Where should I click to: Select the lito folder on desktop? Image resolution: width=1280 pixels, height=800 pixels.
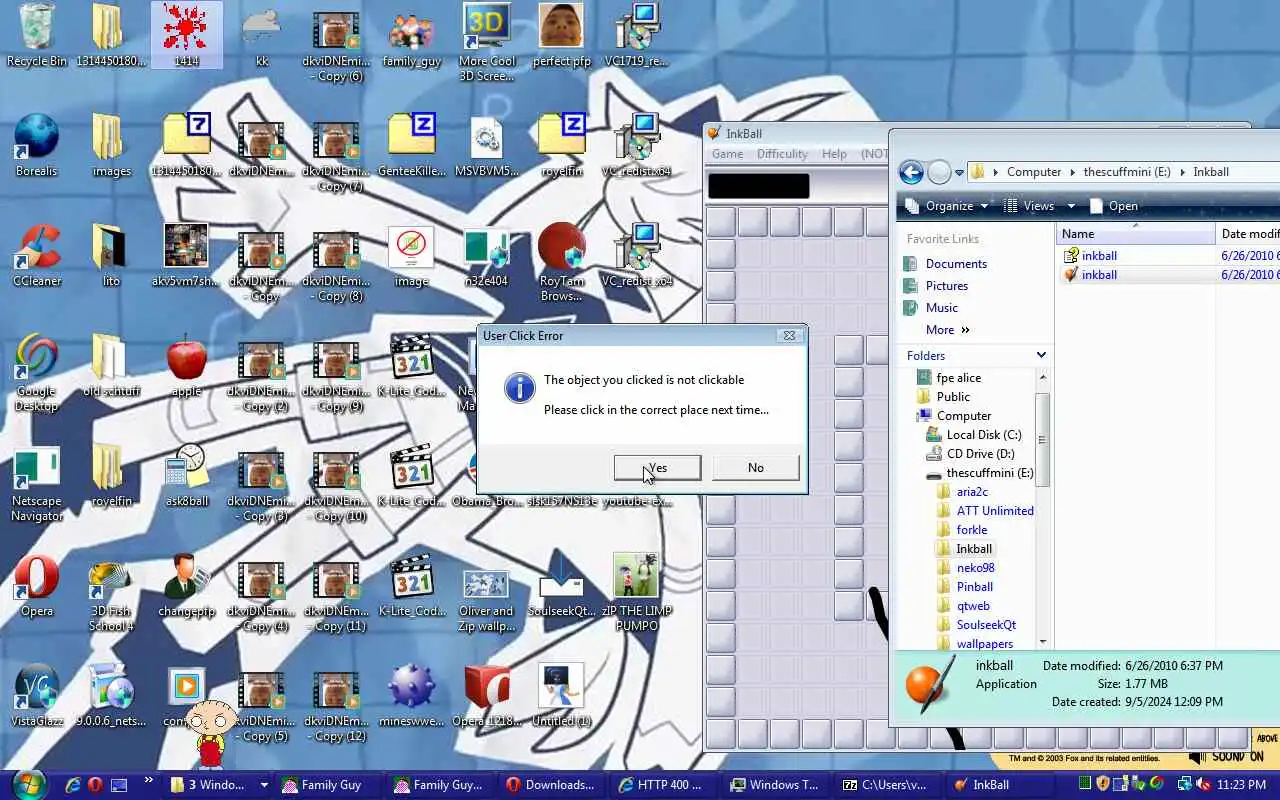pyautogui.click(x=111, y=255)
